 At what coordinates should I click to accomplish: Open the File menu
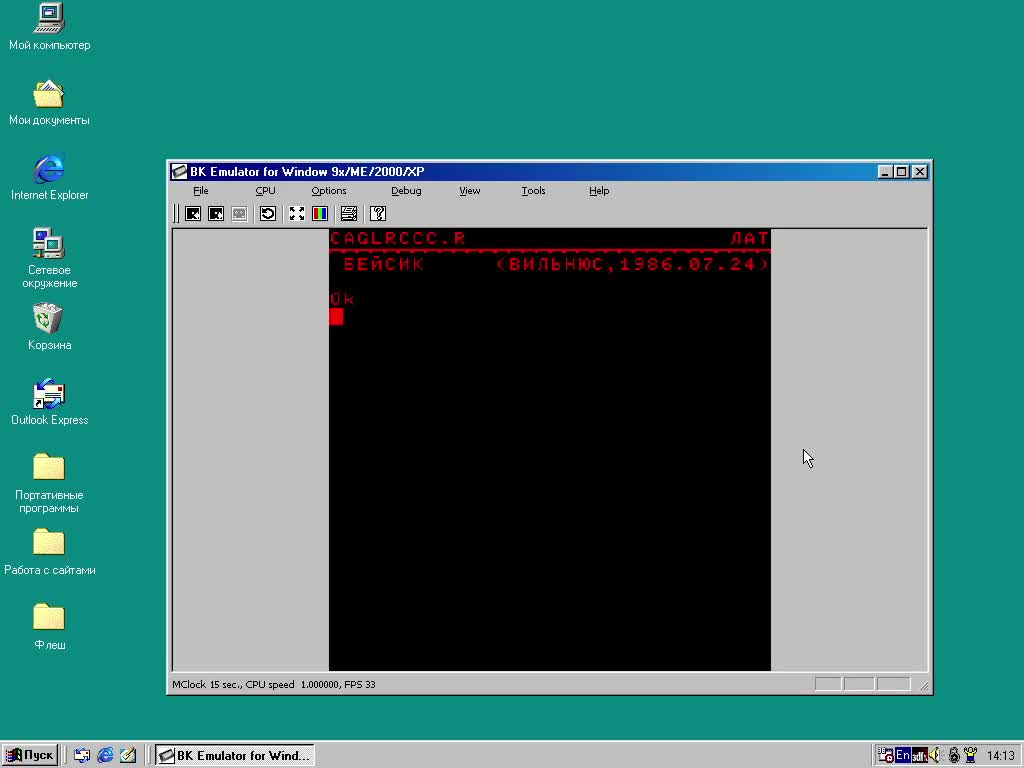(201, 191)
